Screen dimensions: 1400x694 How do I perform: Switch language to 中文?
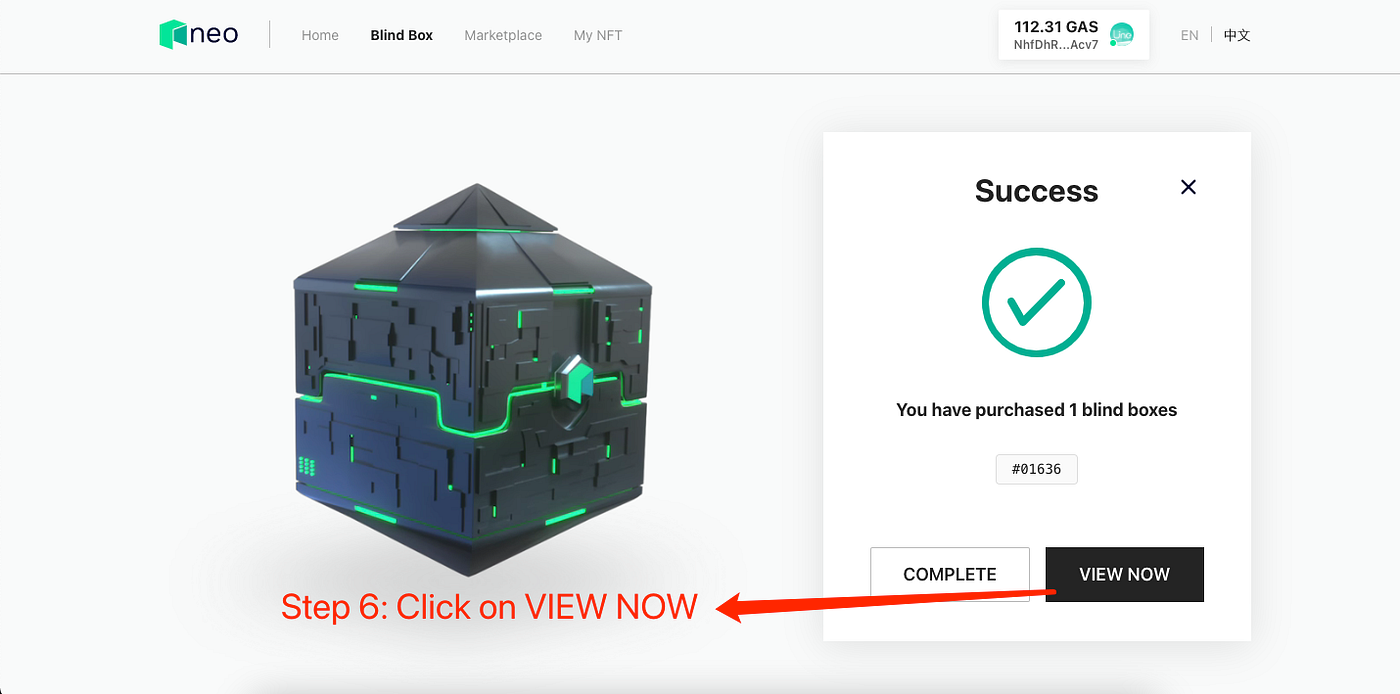point(1237,35)
